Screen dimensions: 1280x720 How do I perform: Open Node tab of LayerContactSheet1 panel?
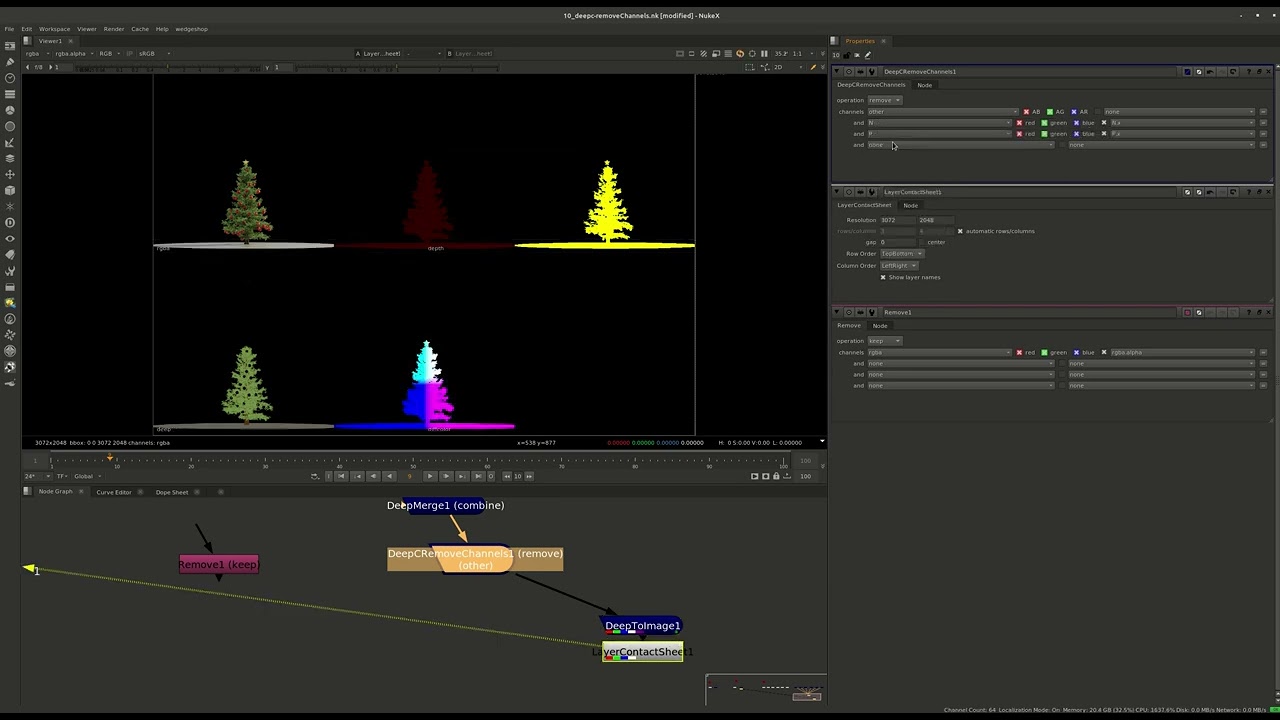(x=910, y=205)
